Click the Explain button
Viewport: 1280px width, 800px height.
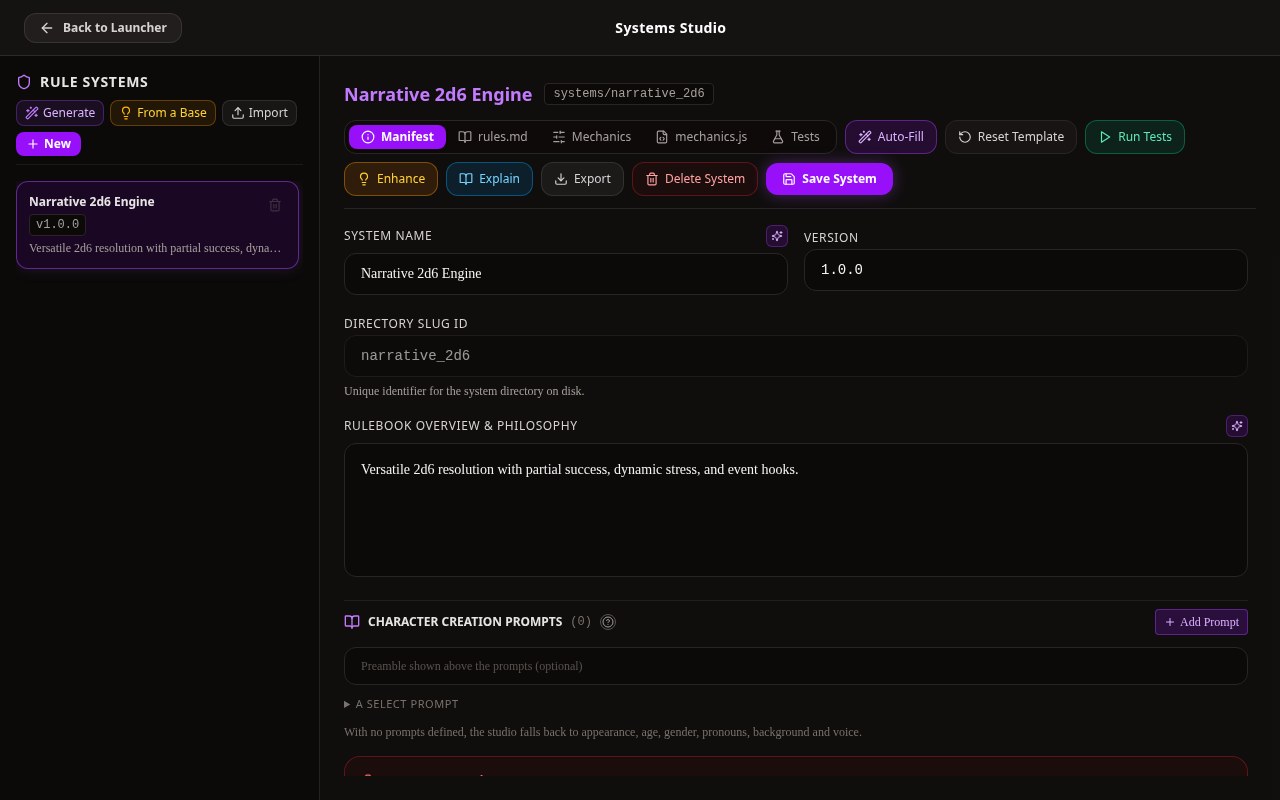[x=489, y=179]
